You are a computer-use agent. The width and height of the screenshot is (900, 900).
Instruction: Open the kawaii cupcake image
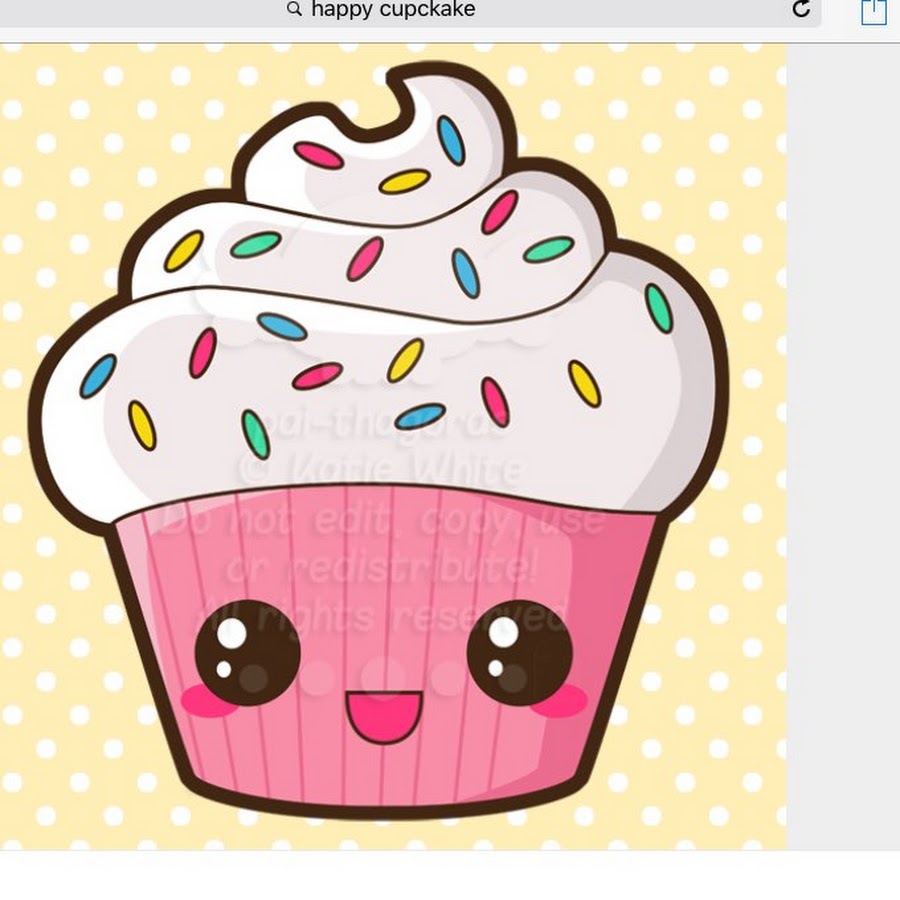393,447
